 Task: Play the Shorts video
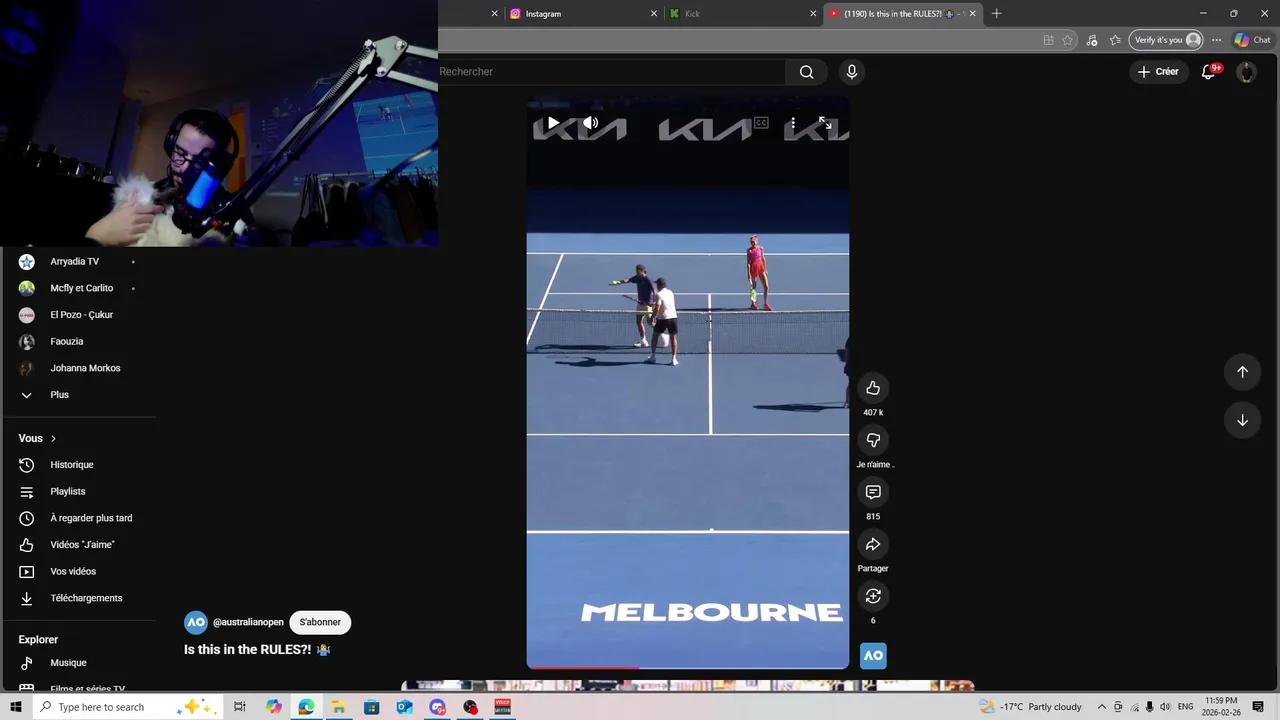pyautogui.click(x=553, y=123)
